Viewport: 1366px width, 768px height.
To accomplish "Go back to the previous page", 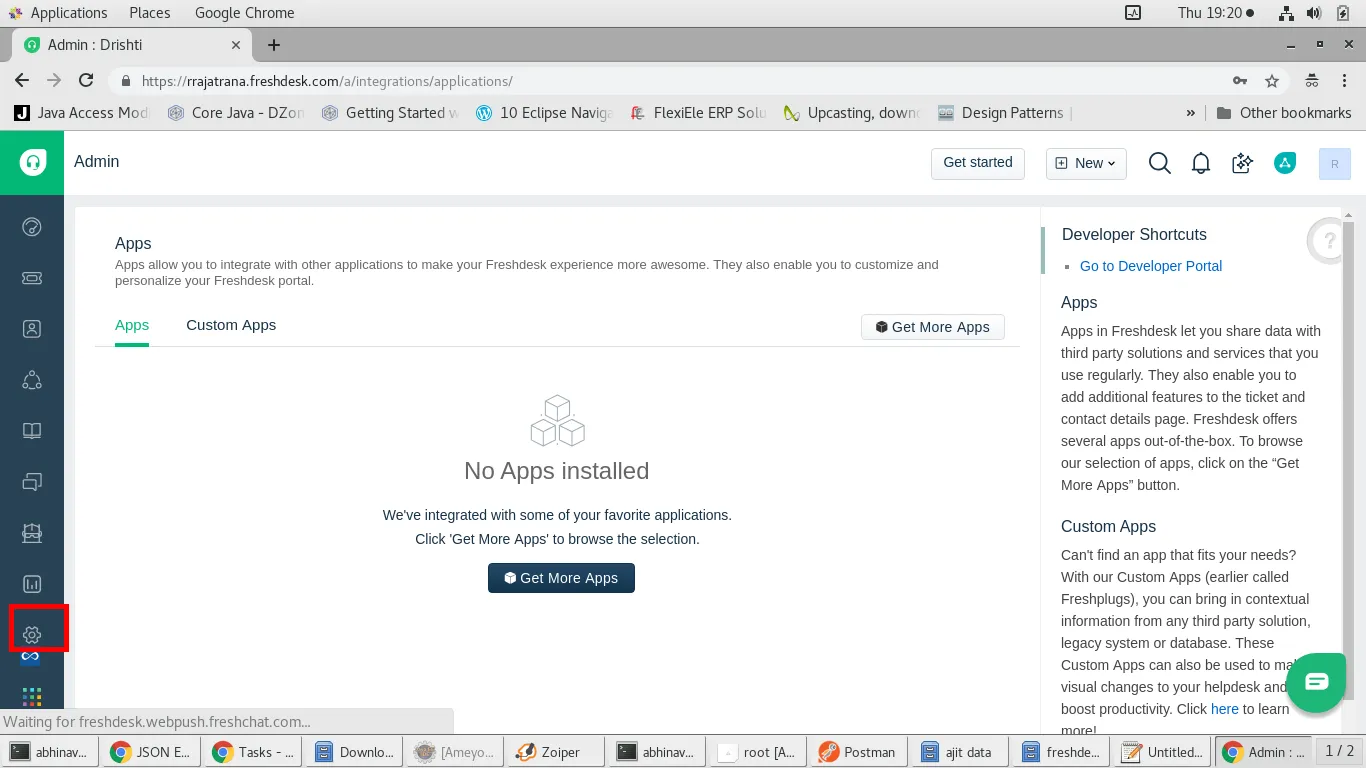I will 22,81.
